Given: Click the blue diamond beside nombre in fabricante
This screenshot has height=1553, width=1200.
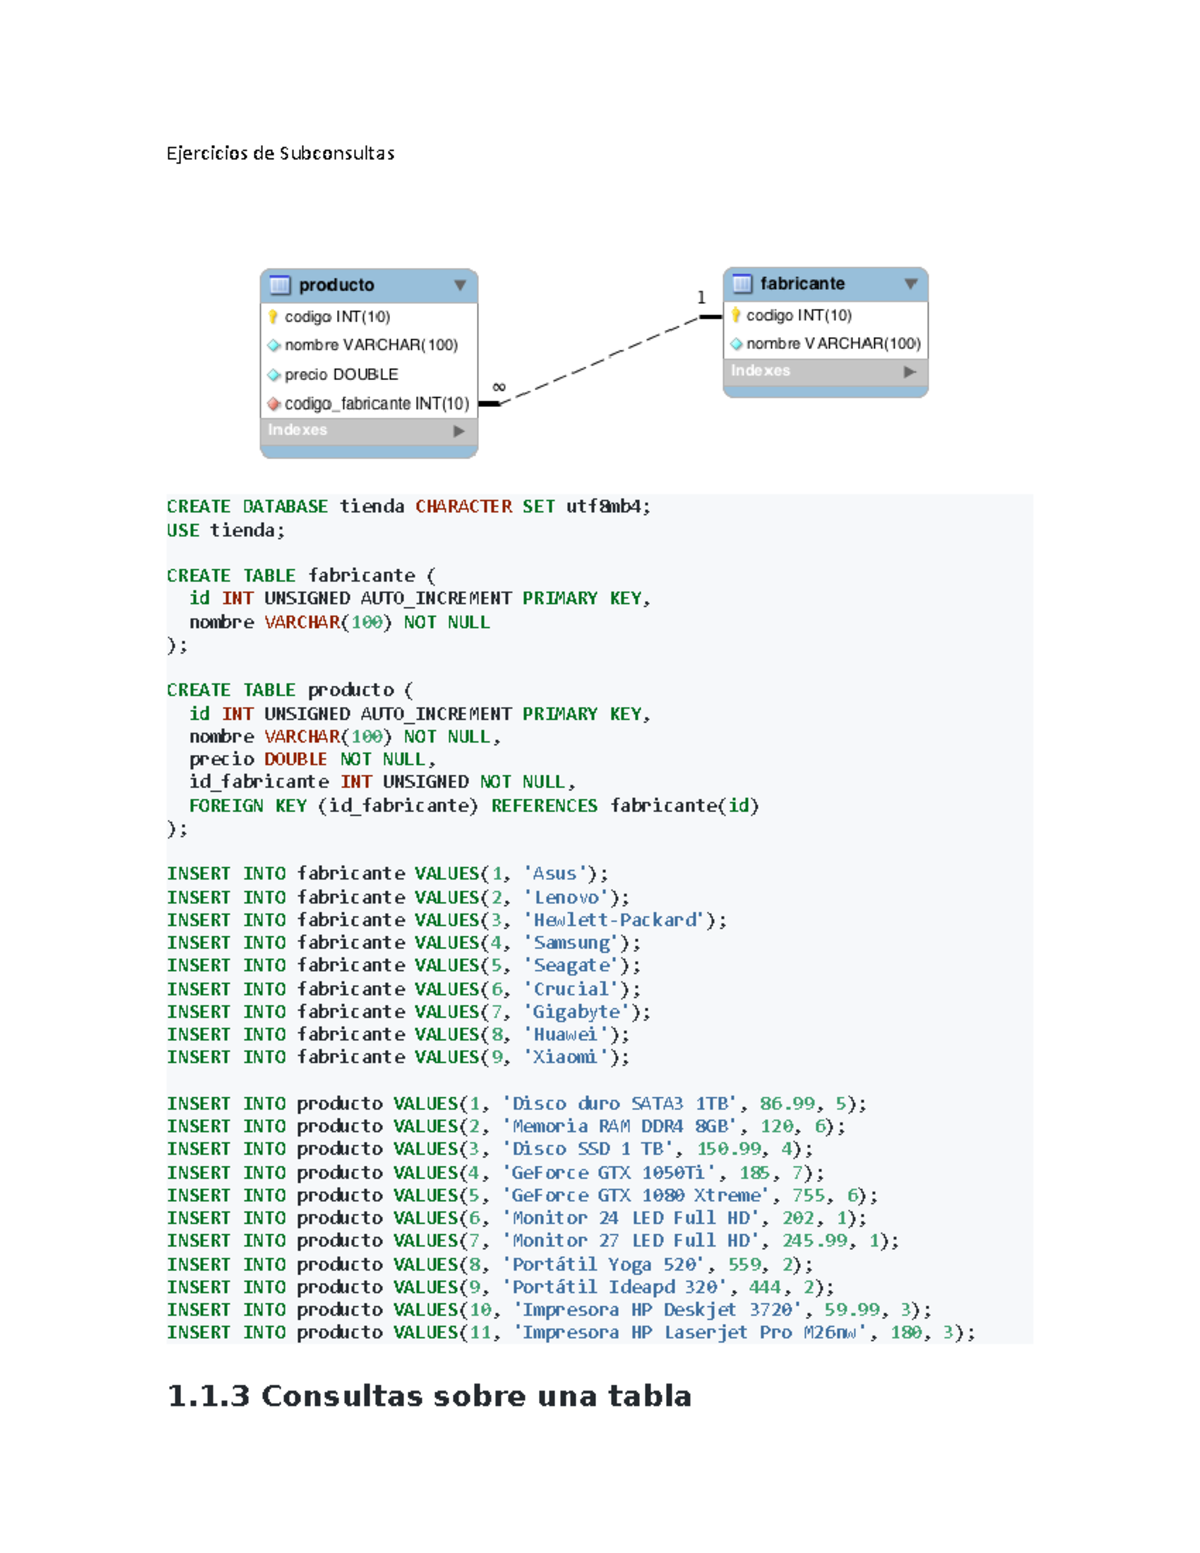Looking at the screenshot, I should pyautogui.click(x=735, y=342).
